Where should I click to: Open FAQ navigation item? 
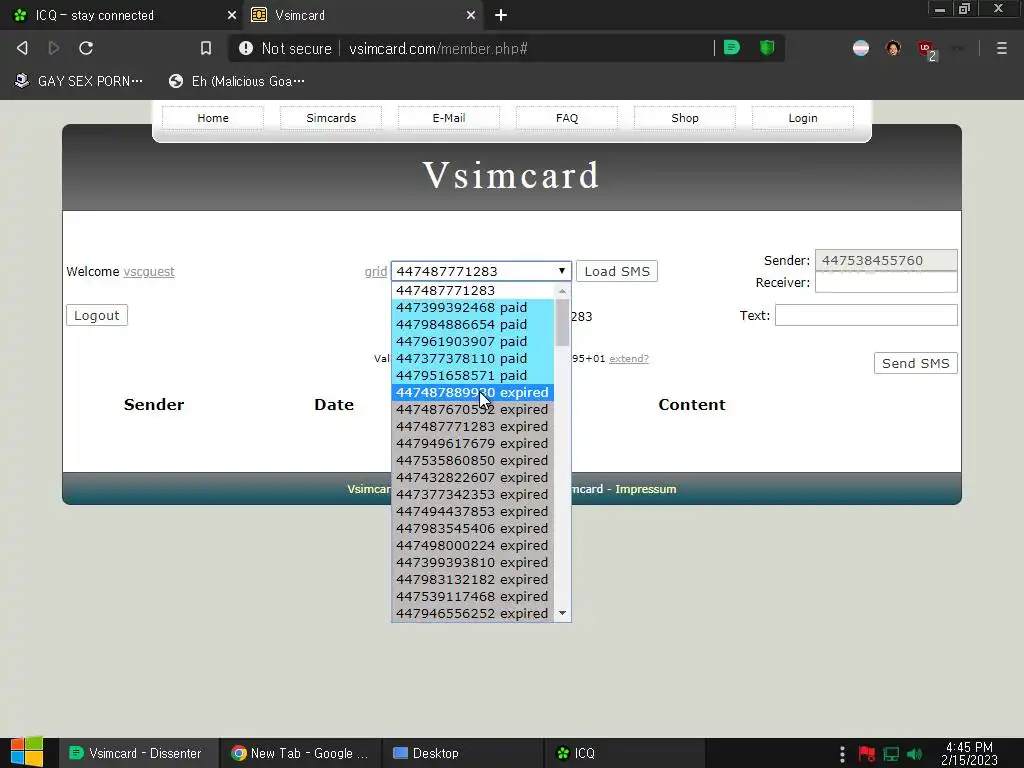click(567, 118)
